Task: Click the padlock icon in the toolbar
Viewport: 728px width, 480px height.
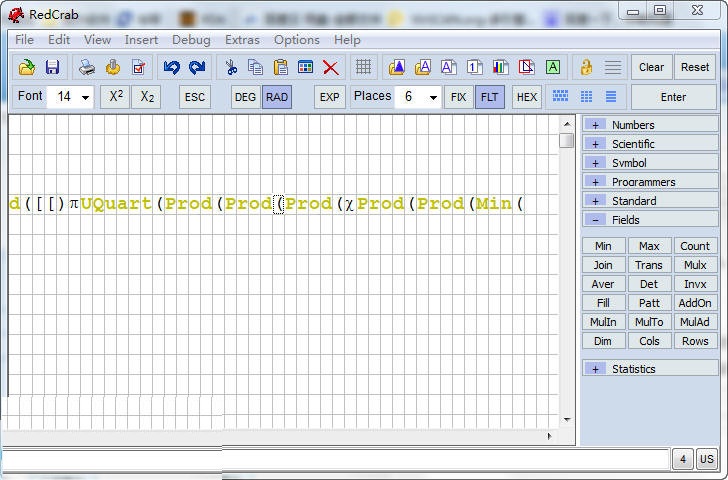Action: click(586, 67)
